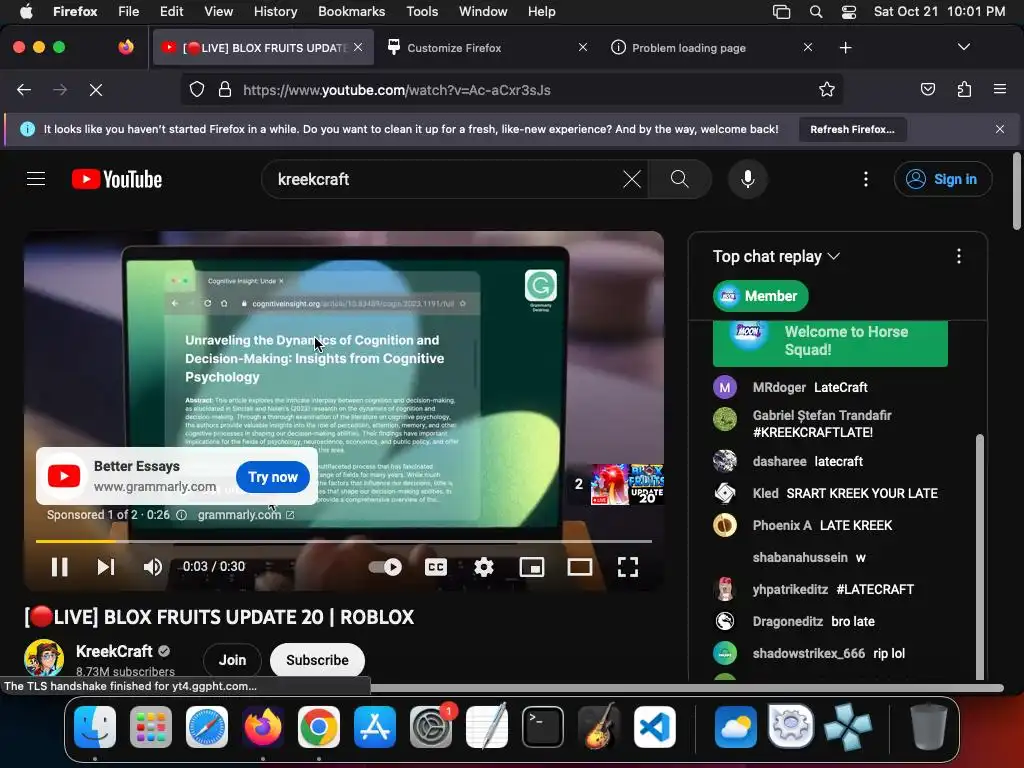Open YouTube settings three-dot menu
The image size is (1024, 768).
pos(866,179)
